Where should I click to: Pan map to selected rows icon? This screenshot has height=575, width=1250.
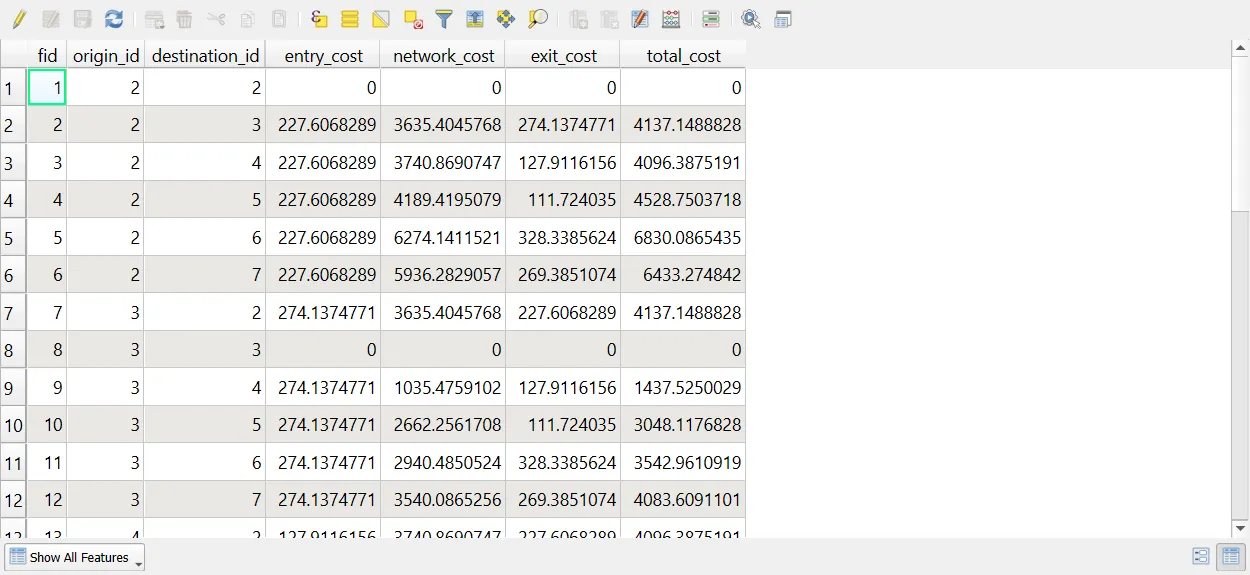click(506, 19)
